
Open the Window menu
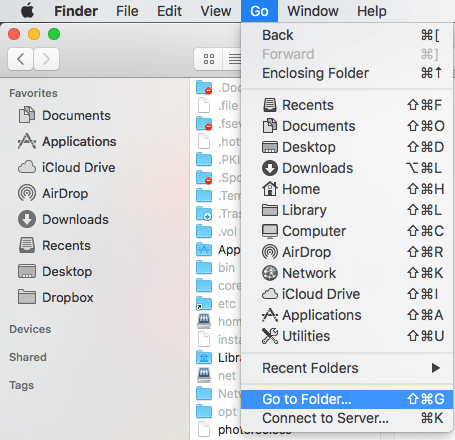coord(313,11)
